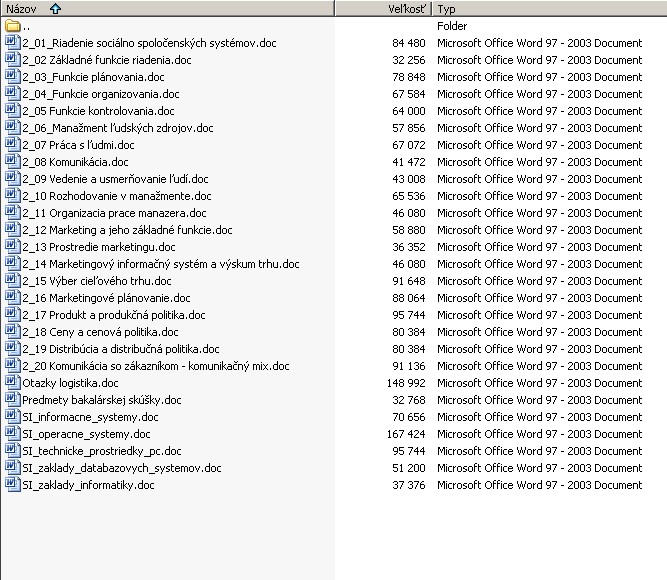Click Word icon beside 2_15 Výber cieľového trhu.doc
Viewport: 667px width, 580px height.
pos(13,281)
